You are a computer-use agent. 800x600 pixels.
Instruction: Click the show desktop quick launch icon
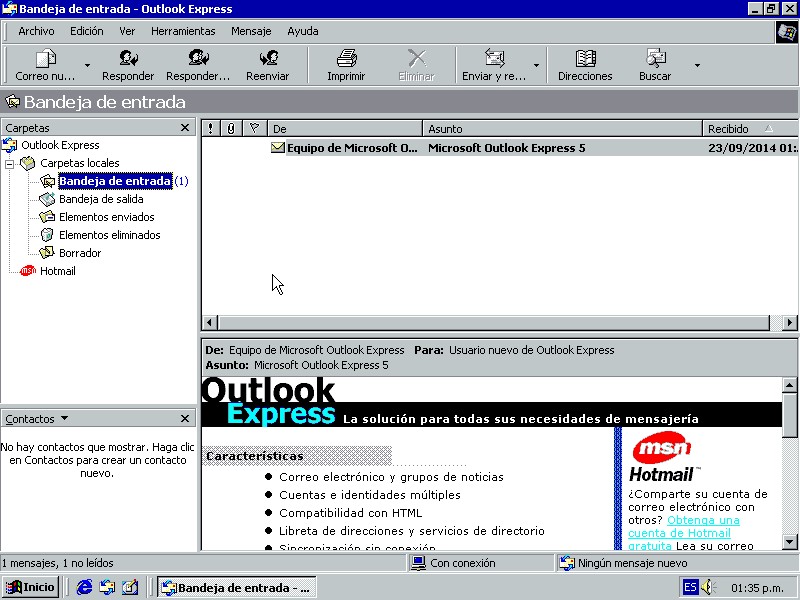(130, 587)
